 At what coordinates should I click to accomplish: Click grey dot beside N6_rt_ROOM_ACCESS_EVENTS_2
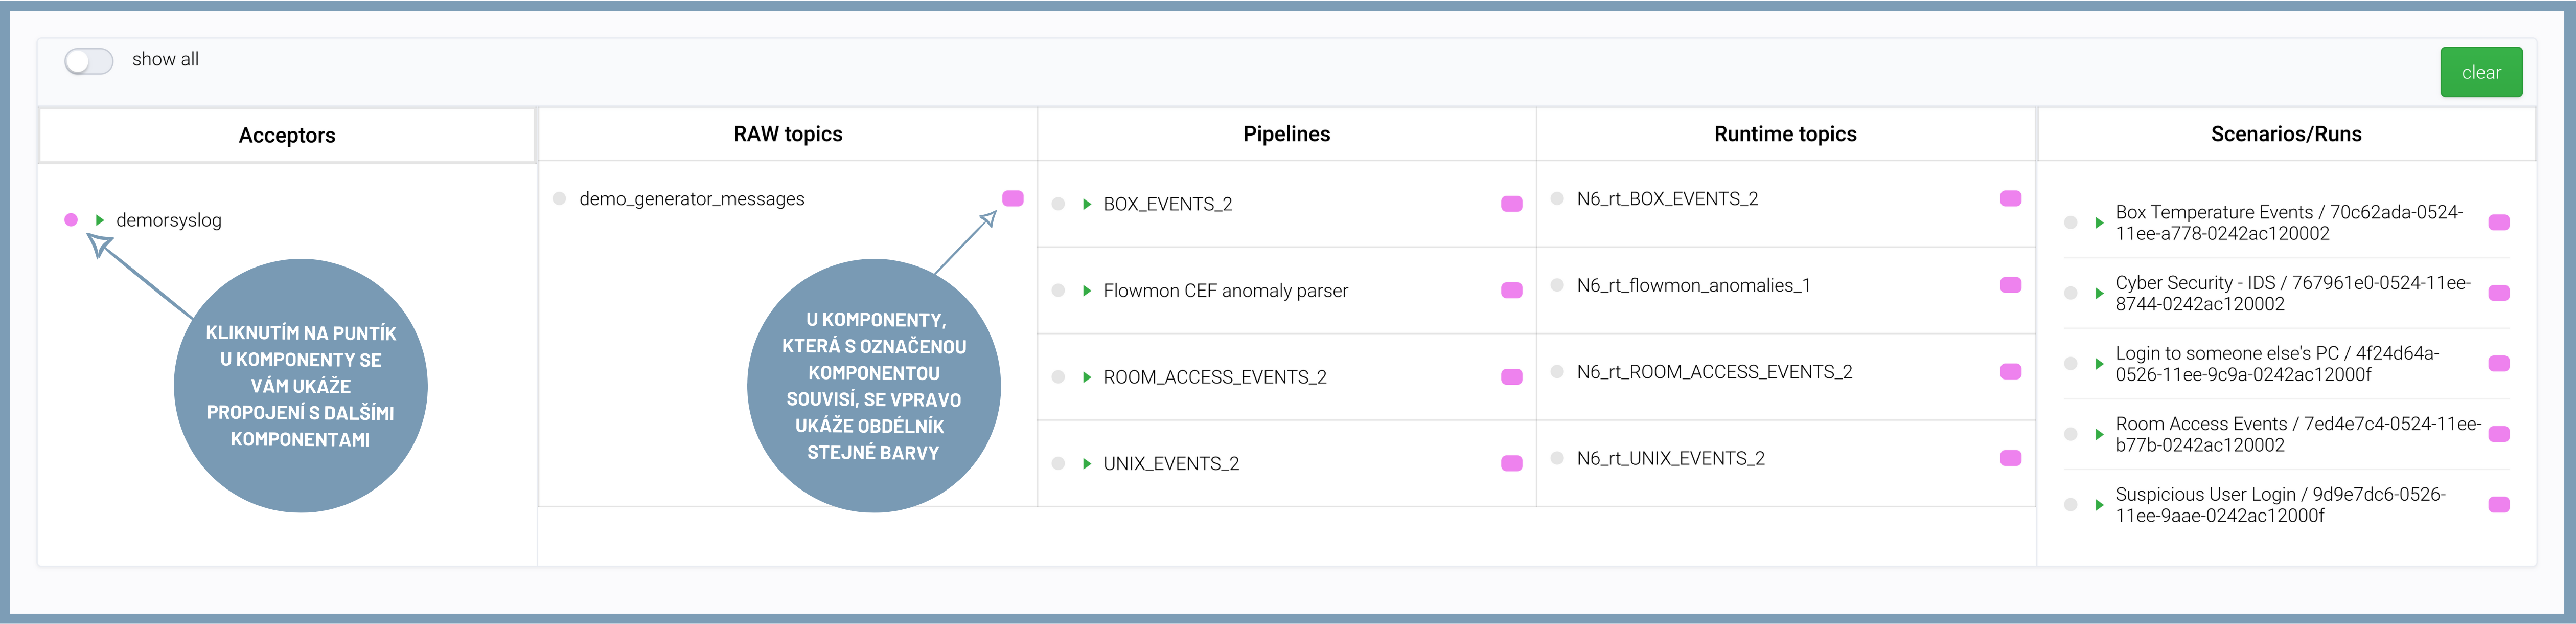[x=1557, y=372]
